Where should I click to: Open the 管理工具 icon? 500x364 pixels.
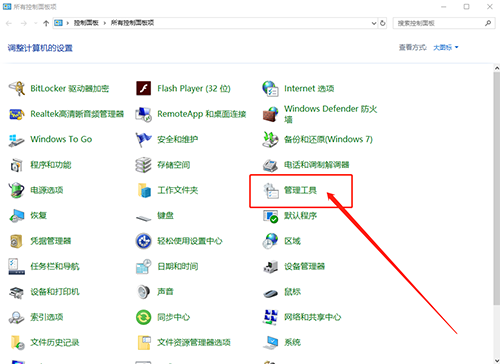[x=271, y=190]
